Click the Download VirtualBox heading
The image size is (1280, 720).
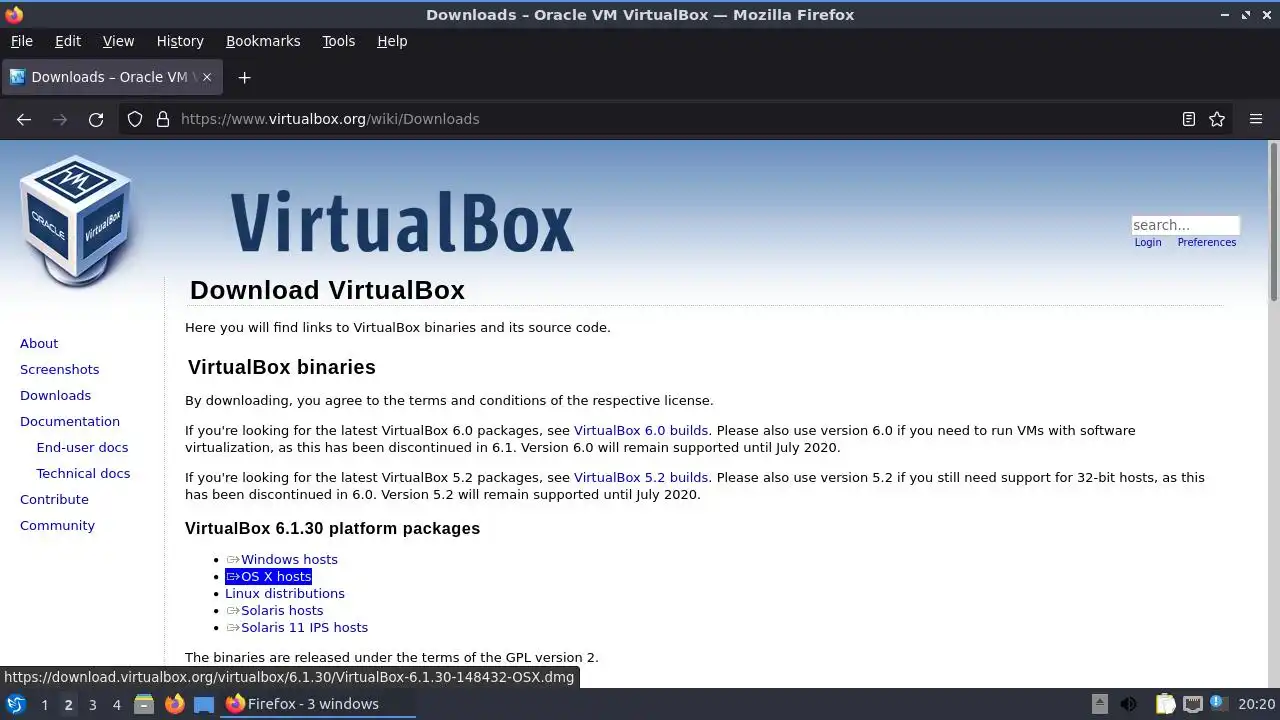(x=327, y=290)
